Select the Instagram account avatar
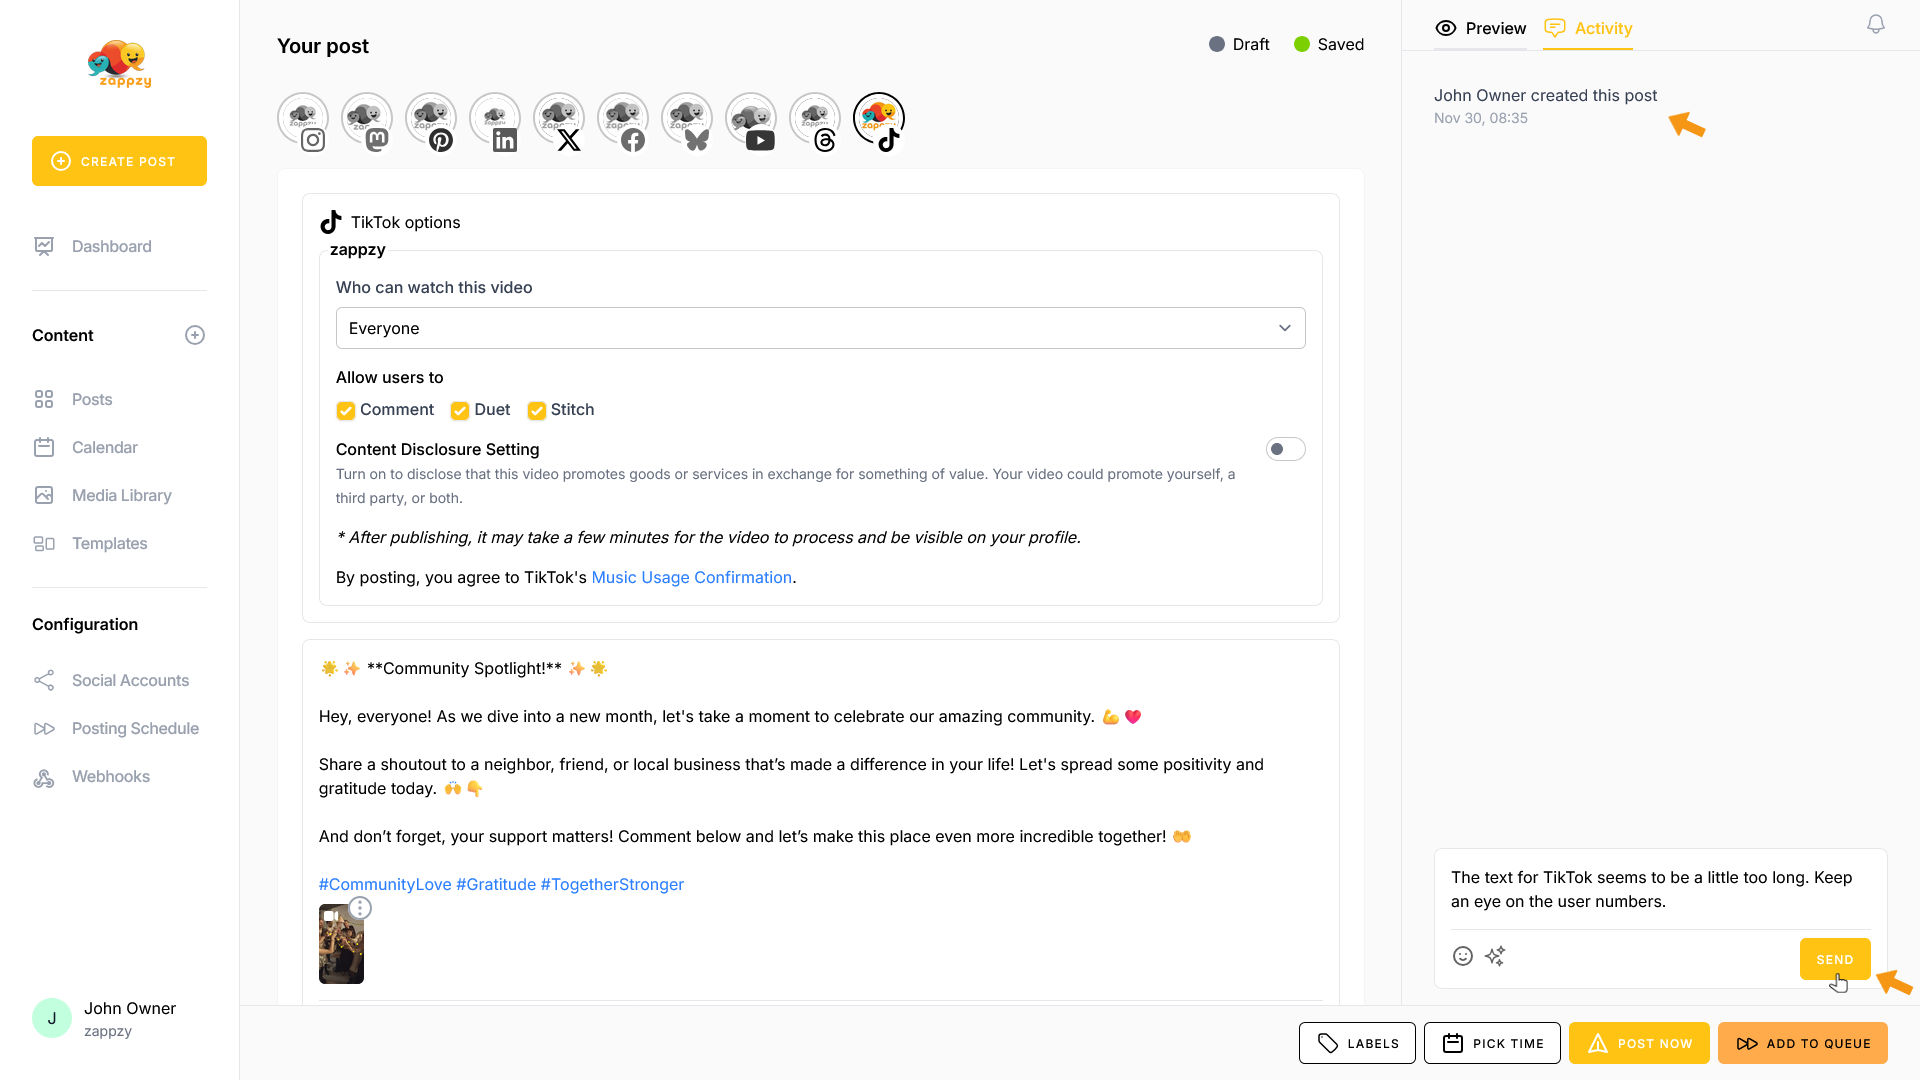The image size is (1920, 1080). 303,121
